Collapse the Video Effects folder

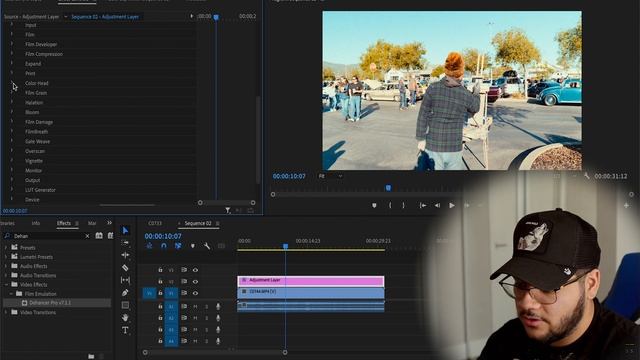click(6, 284)
